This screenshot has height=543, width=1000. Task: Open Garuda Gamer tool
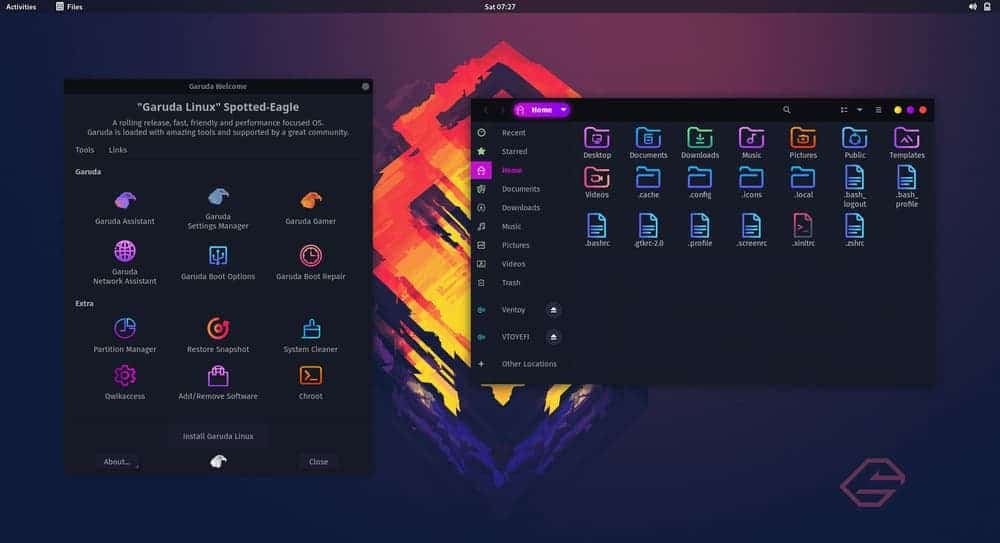point(311,207)
